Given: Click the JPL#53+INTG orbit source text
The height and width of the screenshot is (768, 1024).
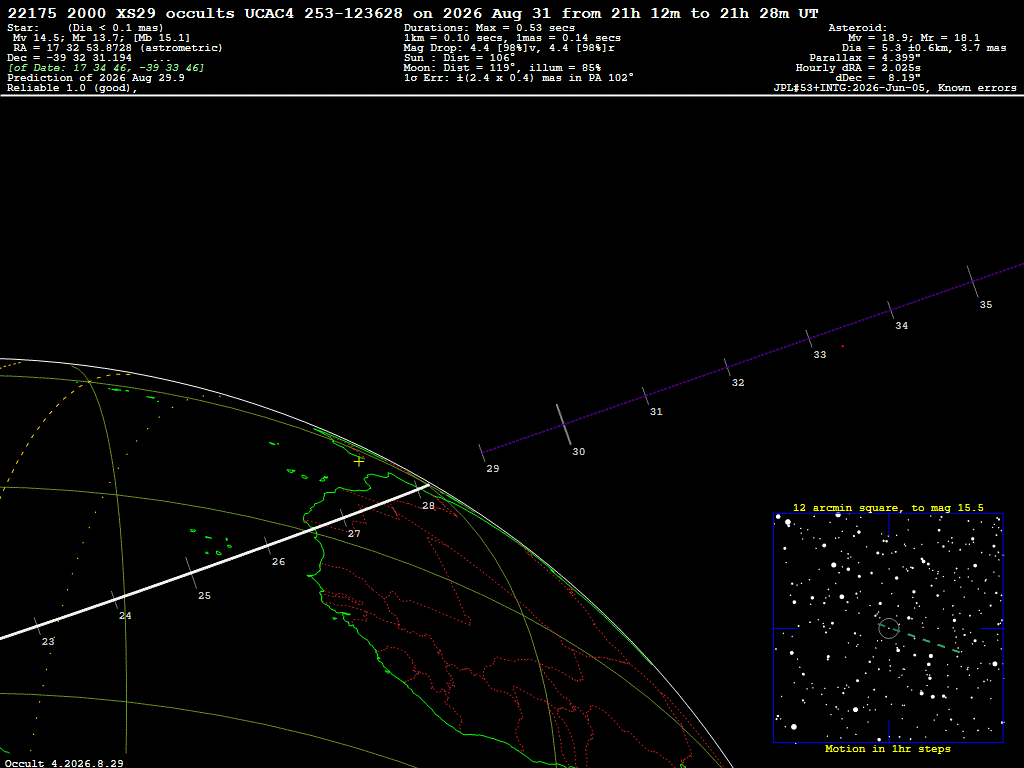Looking at the screenshot, I should click(895, 88).
